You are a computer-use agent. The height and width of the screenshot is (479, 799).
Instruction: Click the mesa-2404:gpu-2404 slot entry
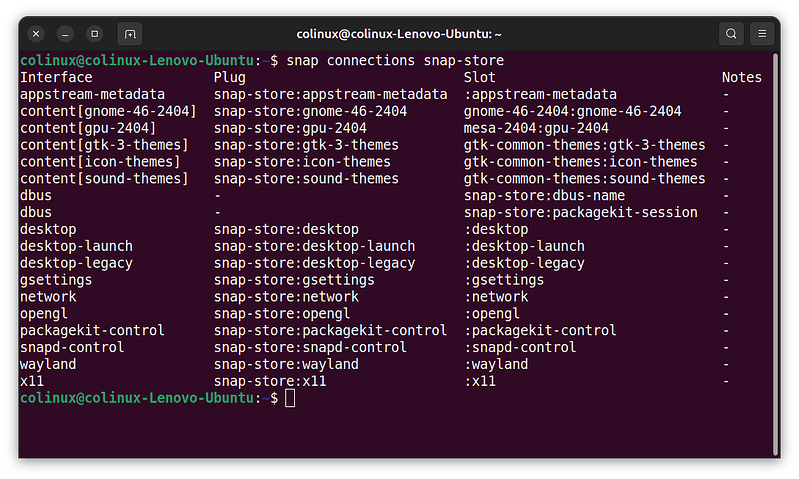tap(536, 128)
